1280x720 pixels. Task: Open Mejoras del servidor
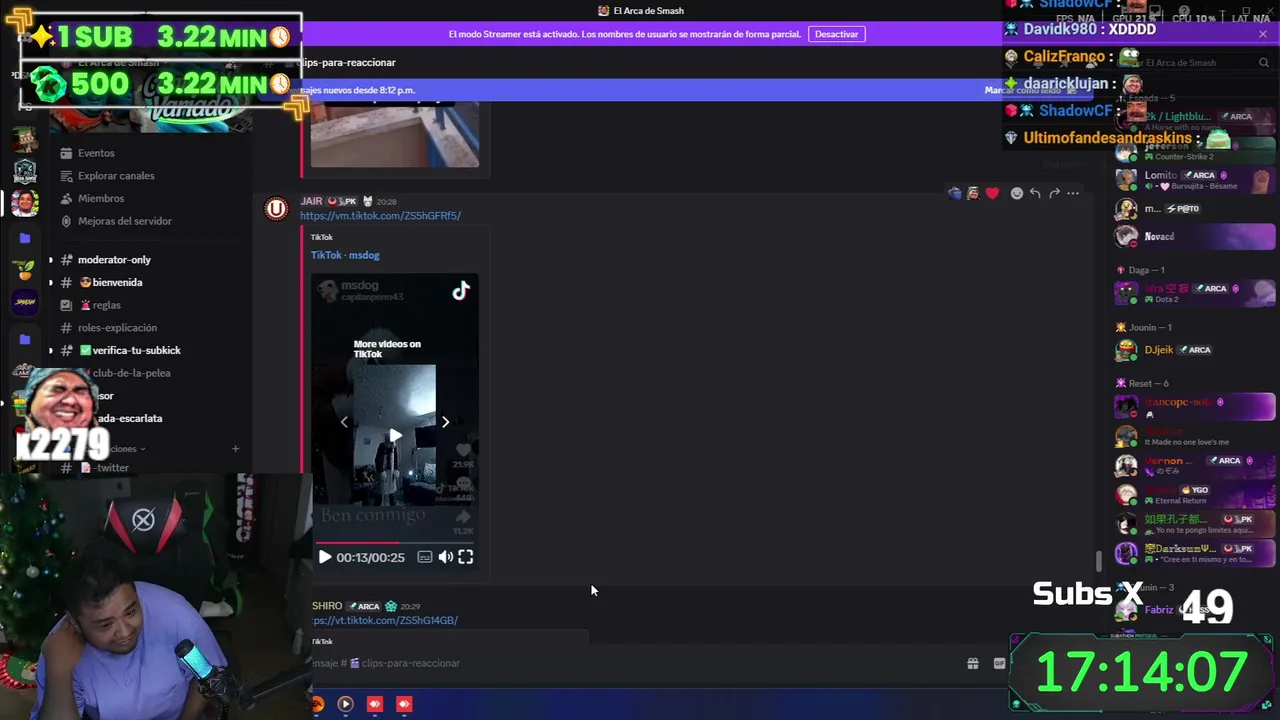pos(125,221)
